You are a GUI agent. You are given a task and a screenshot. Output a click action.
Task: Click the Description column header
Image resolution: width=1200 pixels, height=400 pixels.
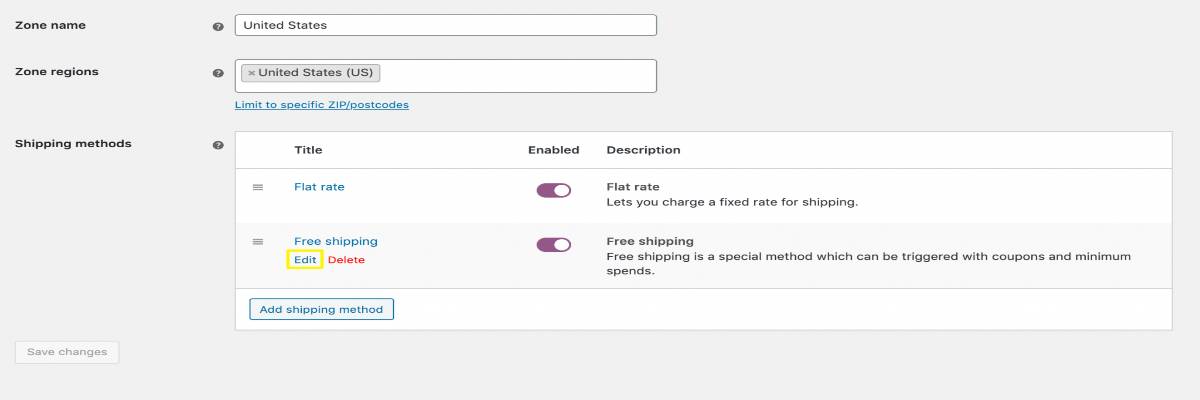point(643,150)
